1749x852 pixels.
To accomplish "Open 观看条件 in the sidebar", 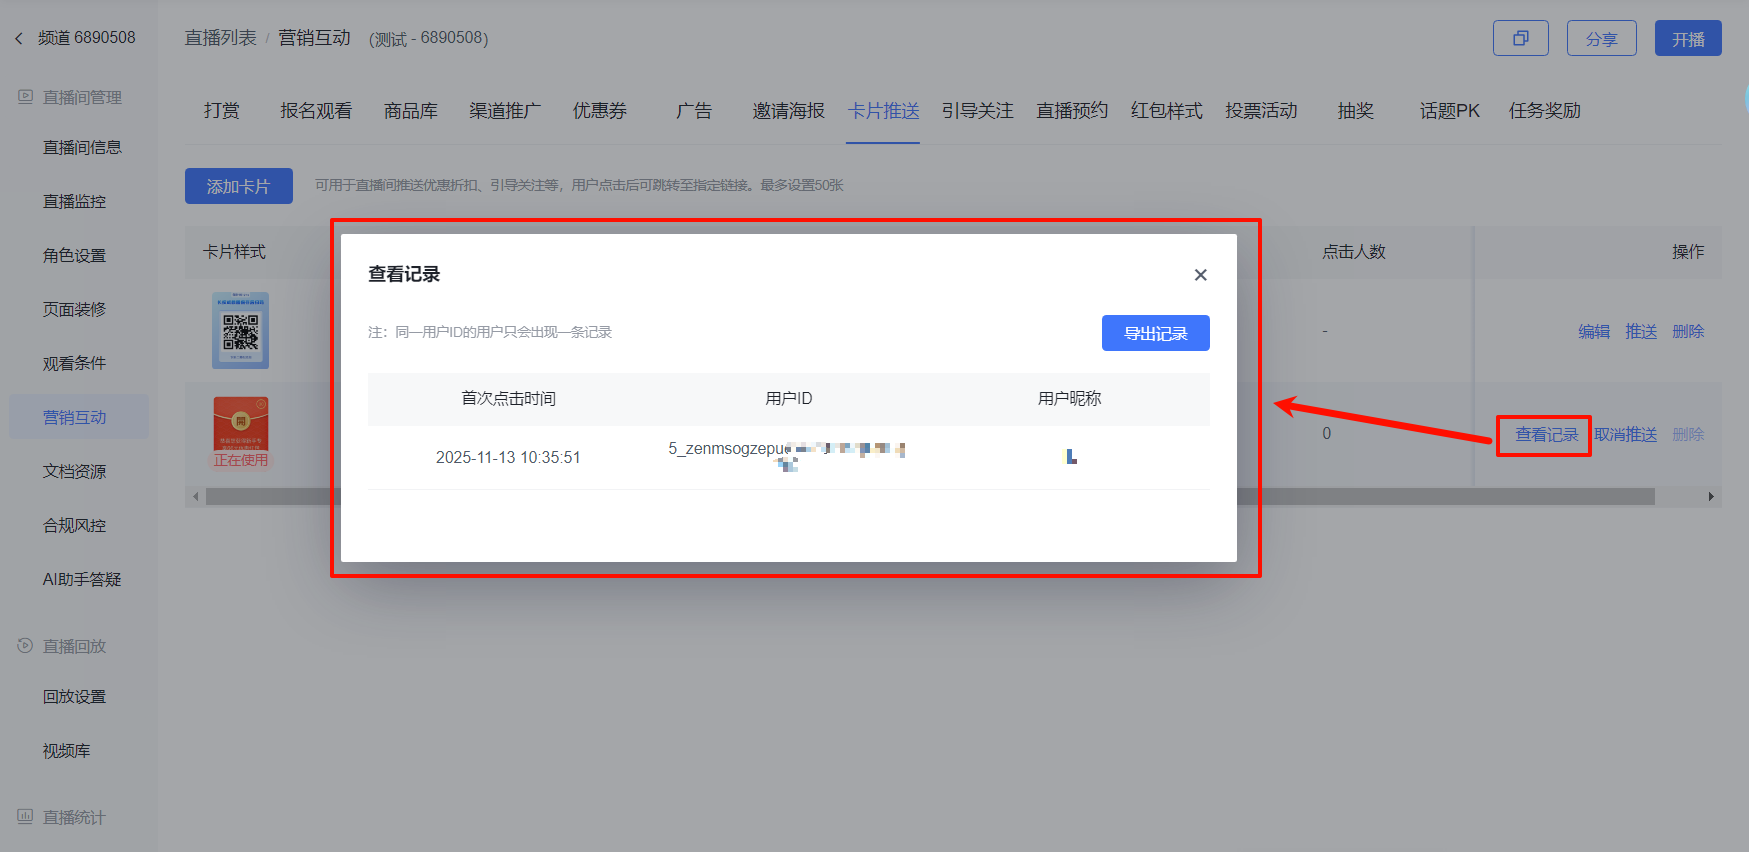I will click(x=74, y=363).
